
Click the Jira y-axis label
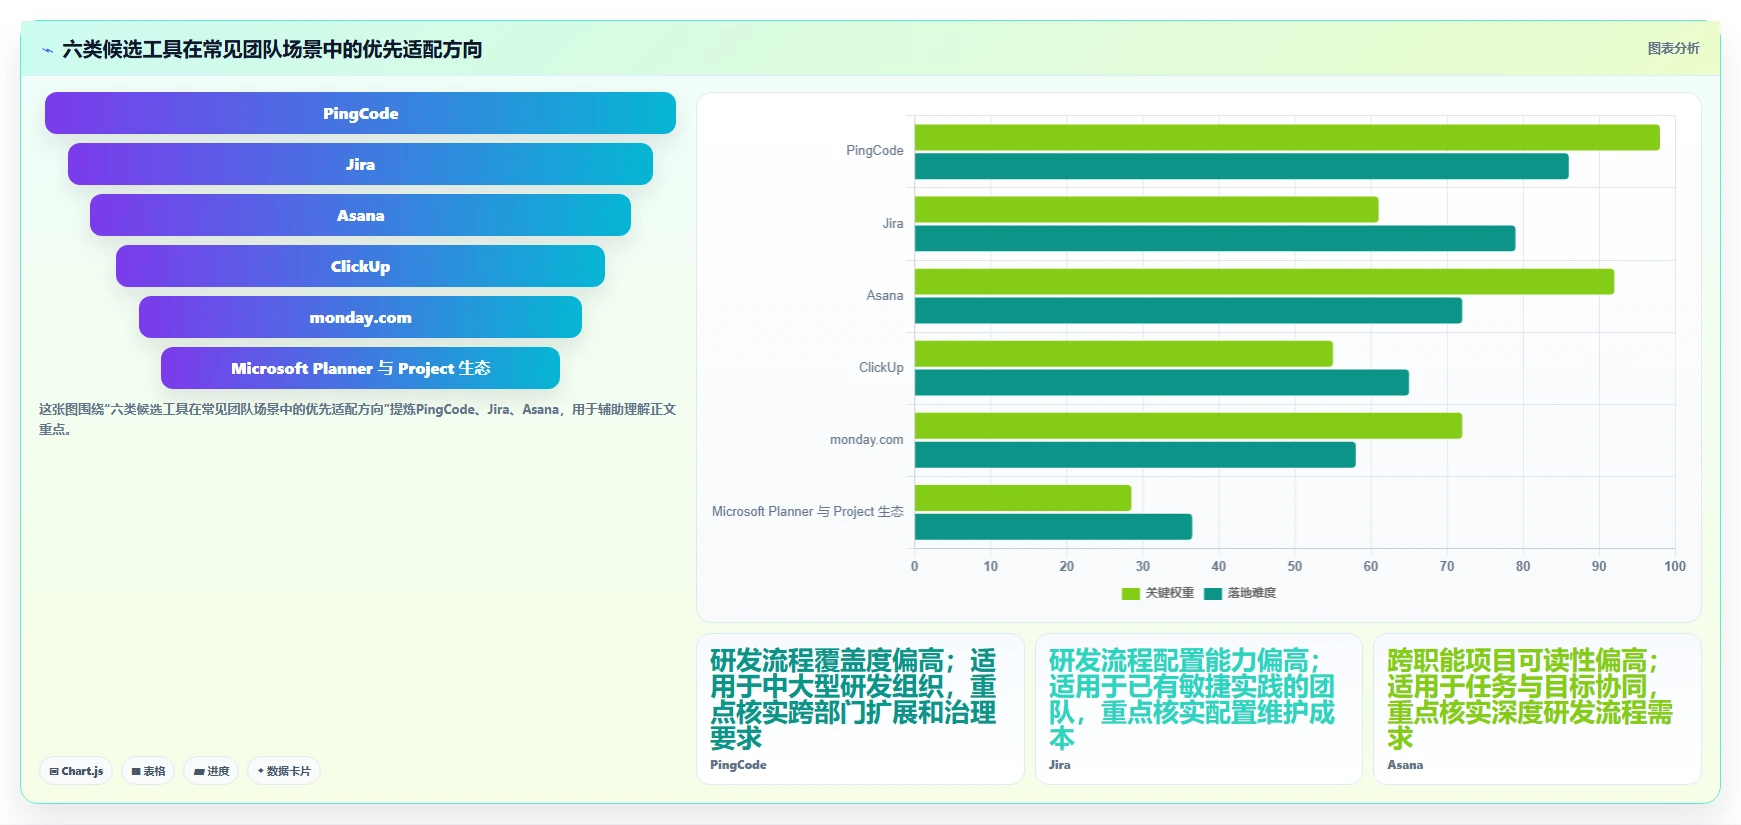892,224
